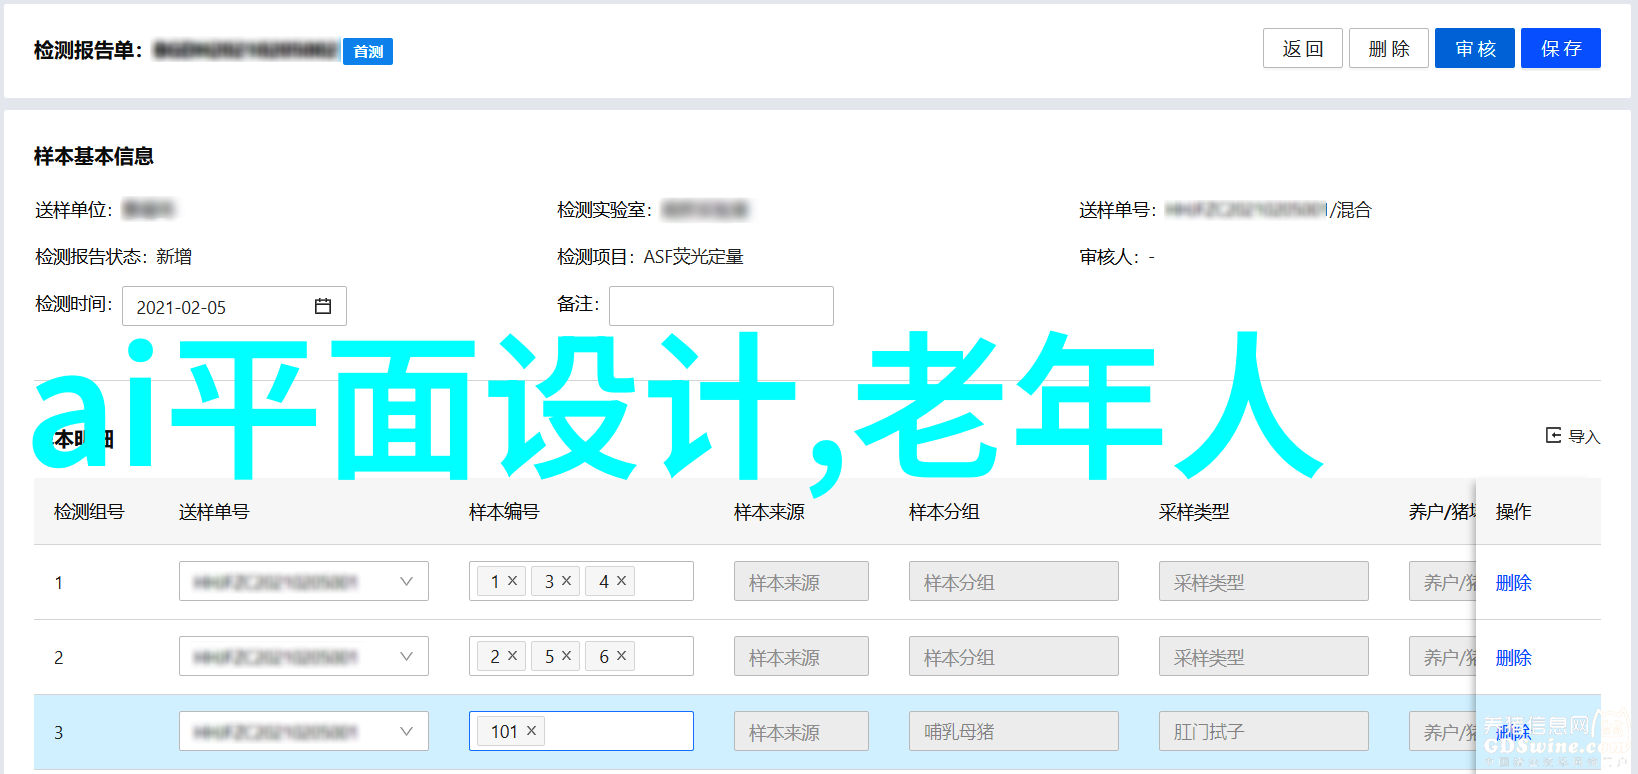Image resolution: width=1638 pixels, height=774 pixels.
Task: Click the 删除 button in header
Action: tap(1388, 48)
